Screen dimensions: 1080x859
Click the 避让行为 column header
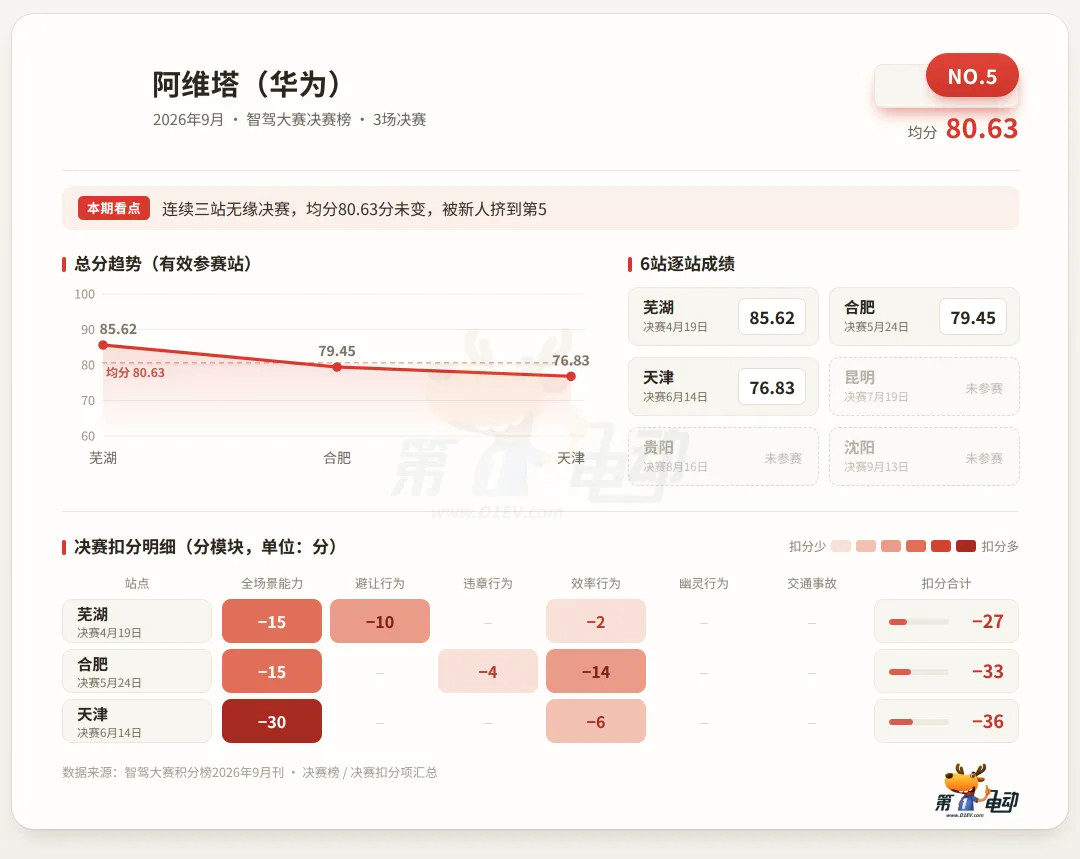tap(380, 583)
